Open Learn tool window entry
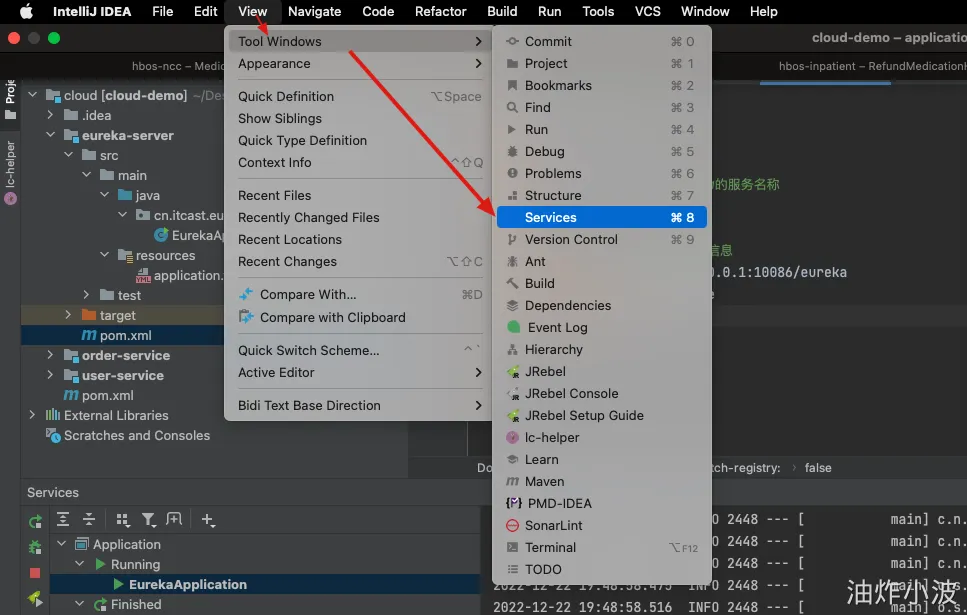This screenshot has height=615, width=967. click(x=601, y=460)
